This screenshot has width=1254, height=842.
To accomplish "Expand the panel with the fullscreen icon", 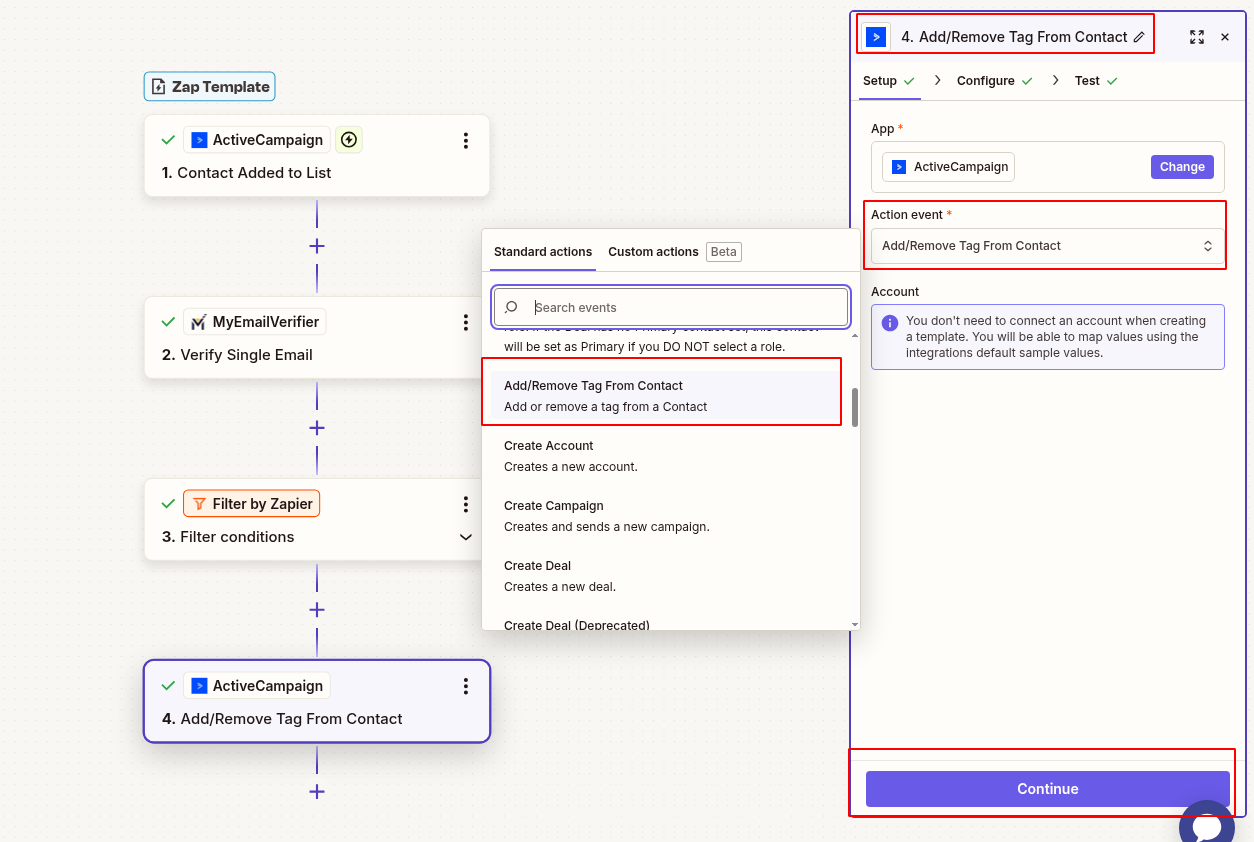I will tap(1197, 37).
